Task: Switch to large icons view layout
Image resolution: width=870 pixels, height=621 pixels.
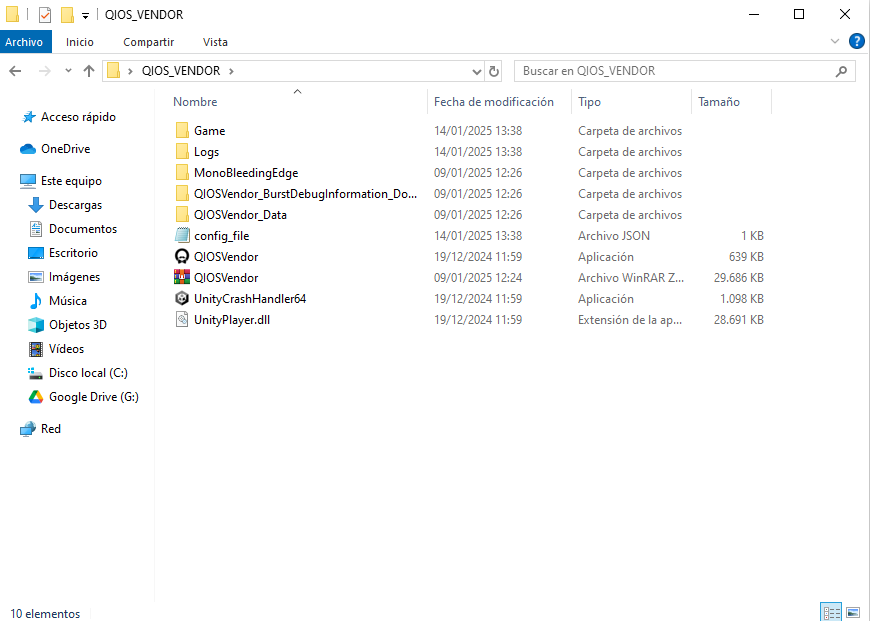Action: point(853,613)
